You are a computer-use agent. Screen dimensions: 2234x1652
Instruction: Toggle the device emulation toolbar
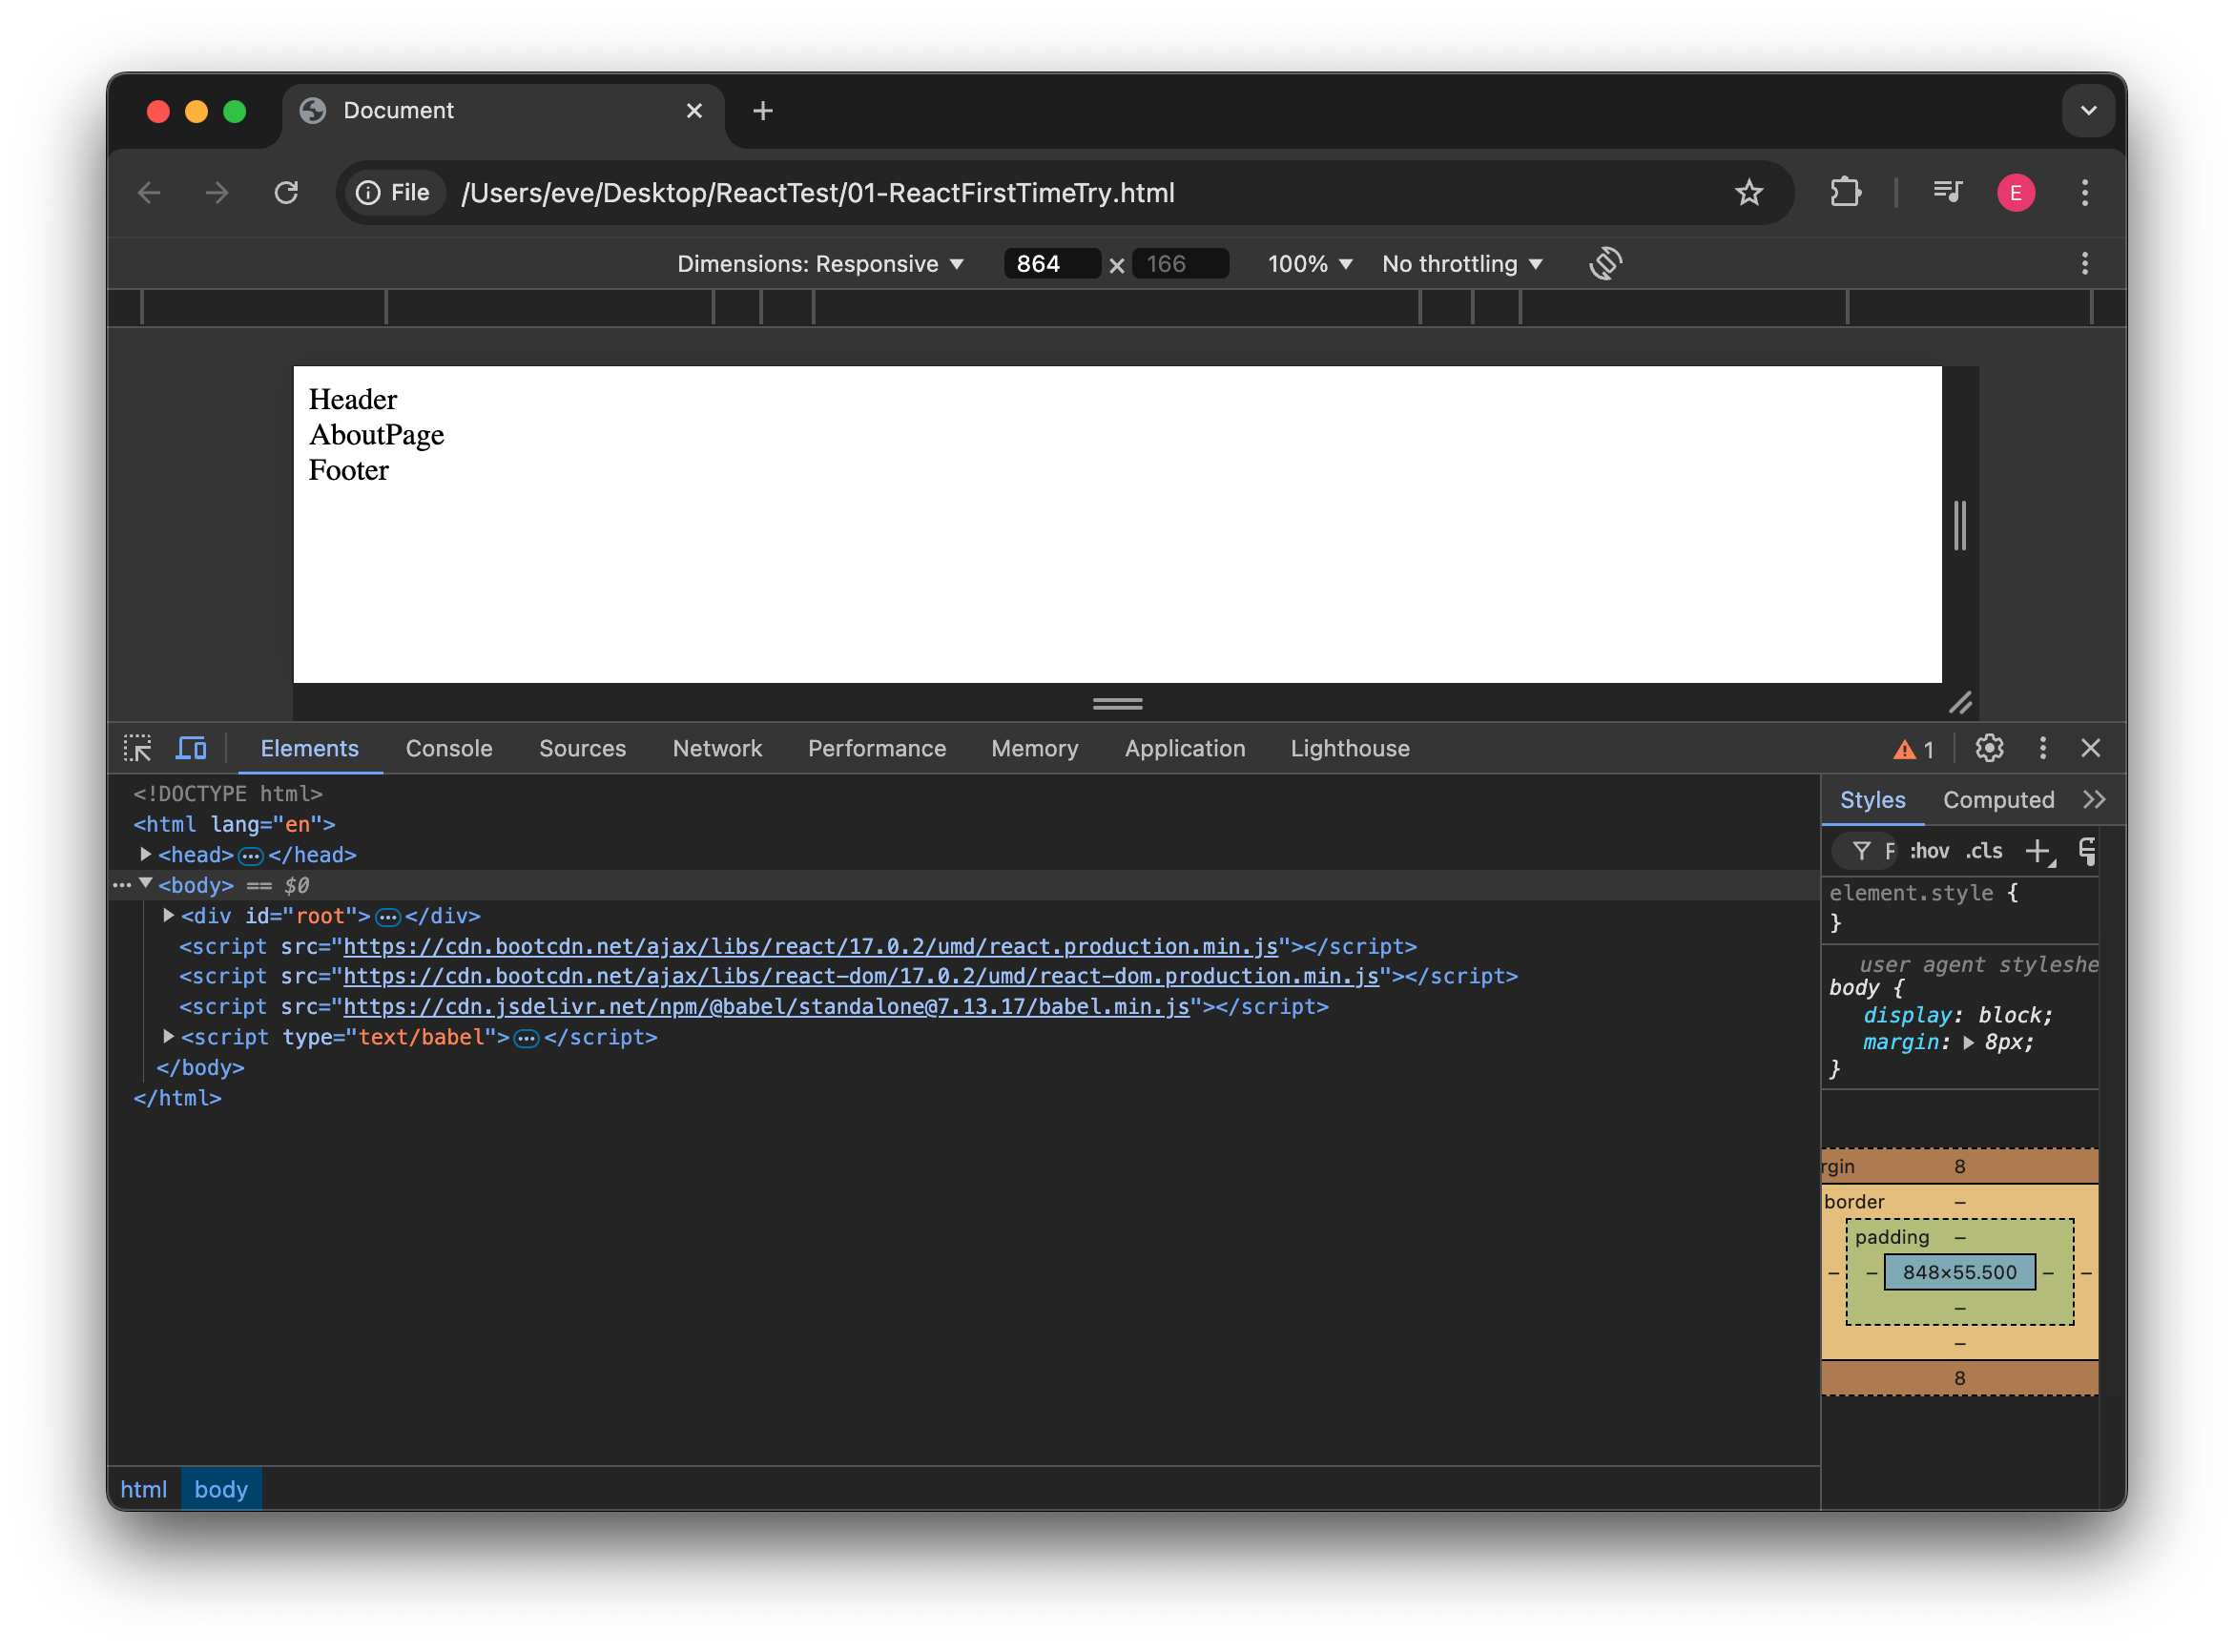(191, 748)
